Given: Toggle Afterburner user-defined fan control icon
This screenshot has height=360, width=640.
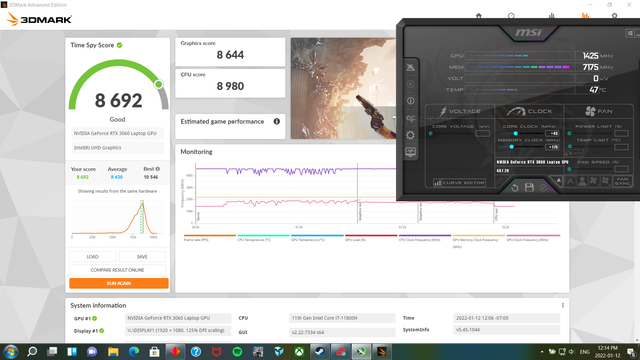Looking at the screenshot, I should tap(582, 181).
